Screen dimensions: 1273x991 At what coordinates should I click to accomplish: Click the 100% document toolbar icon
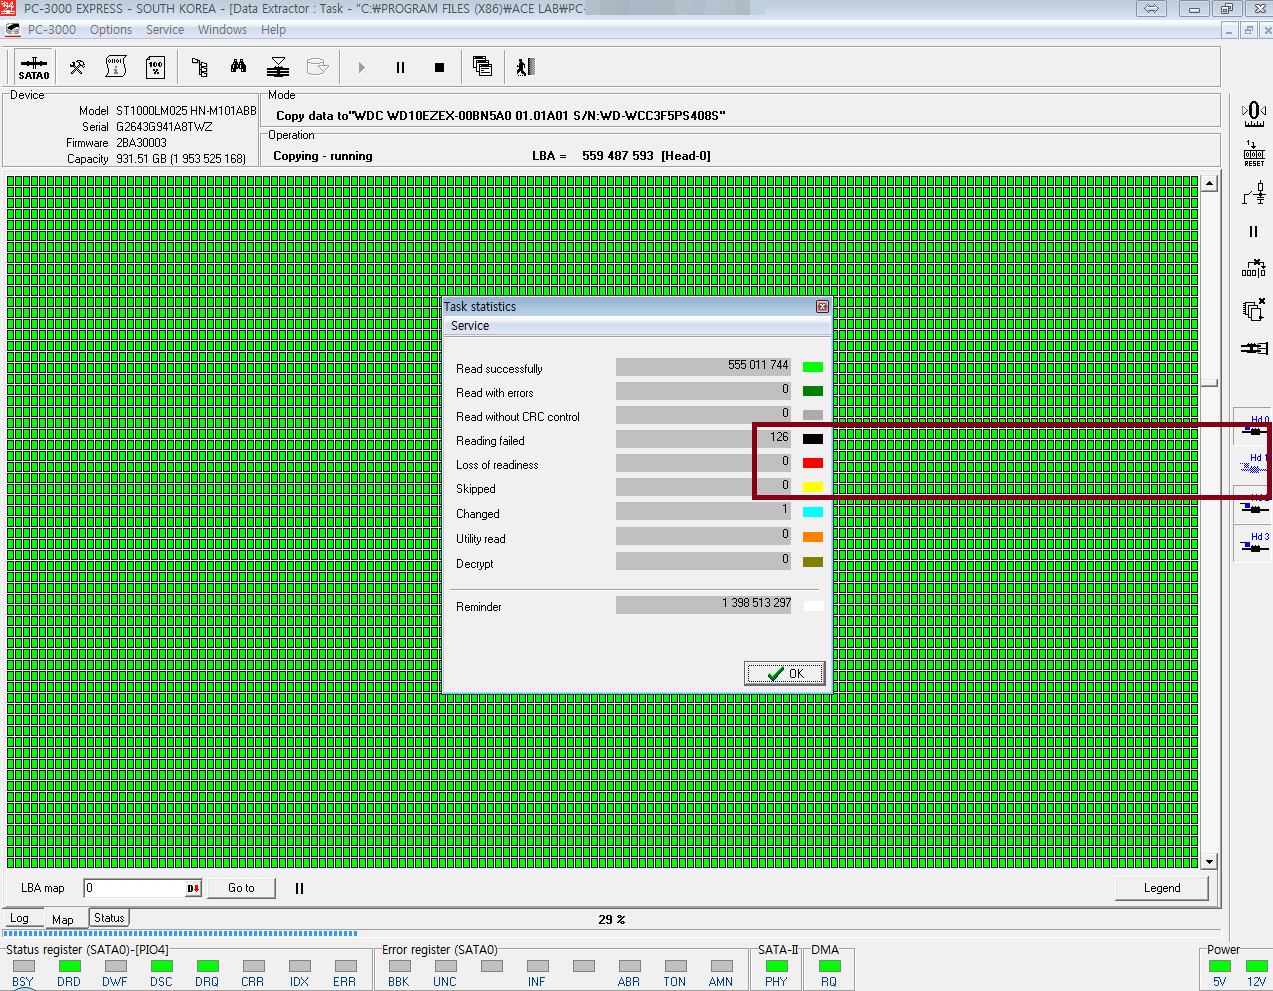coord(155,68)
